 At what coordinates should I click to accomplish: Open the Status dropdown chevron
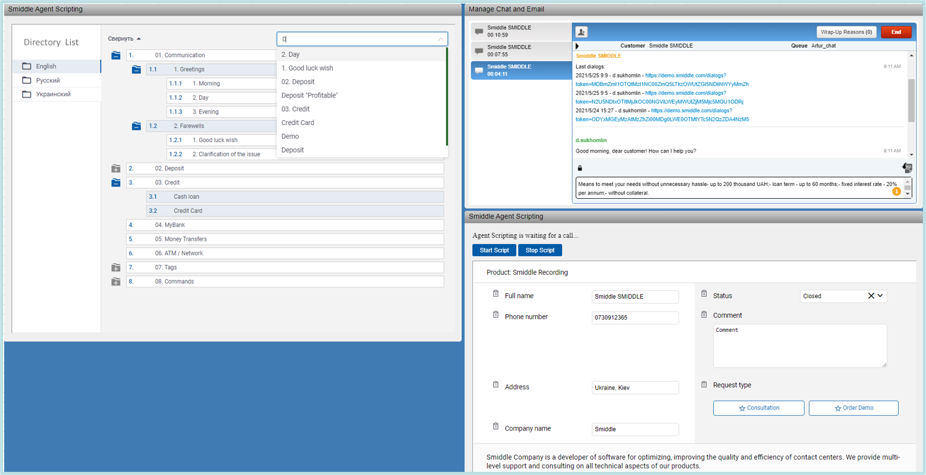880,296
